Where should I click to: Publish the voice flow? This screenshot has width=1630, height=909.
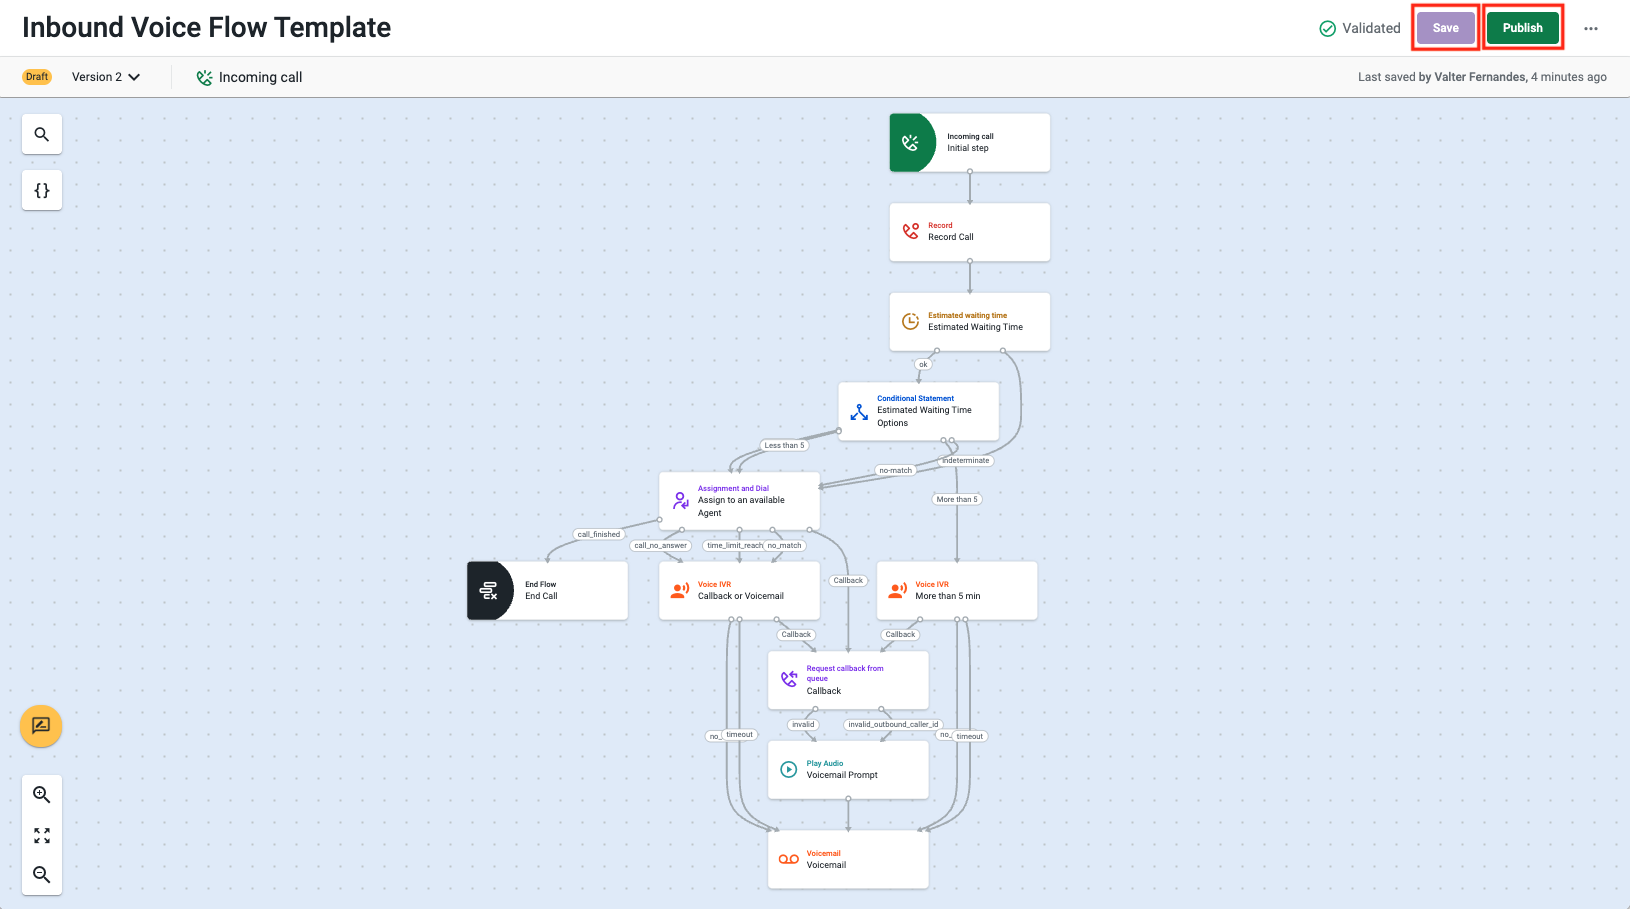pyautogui.click(x=1522, y=28)
